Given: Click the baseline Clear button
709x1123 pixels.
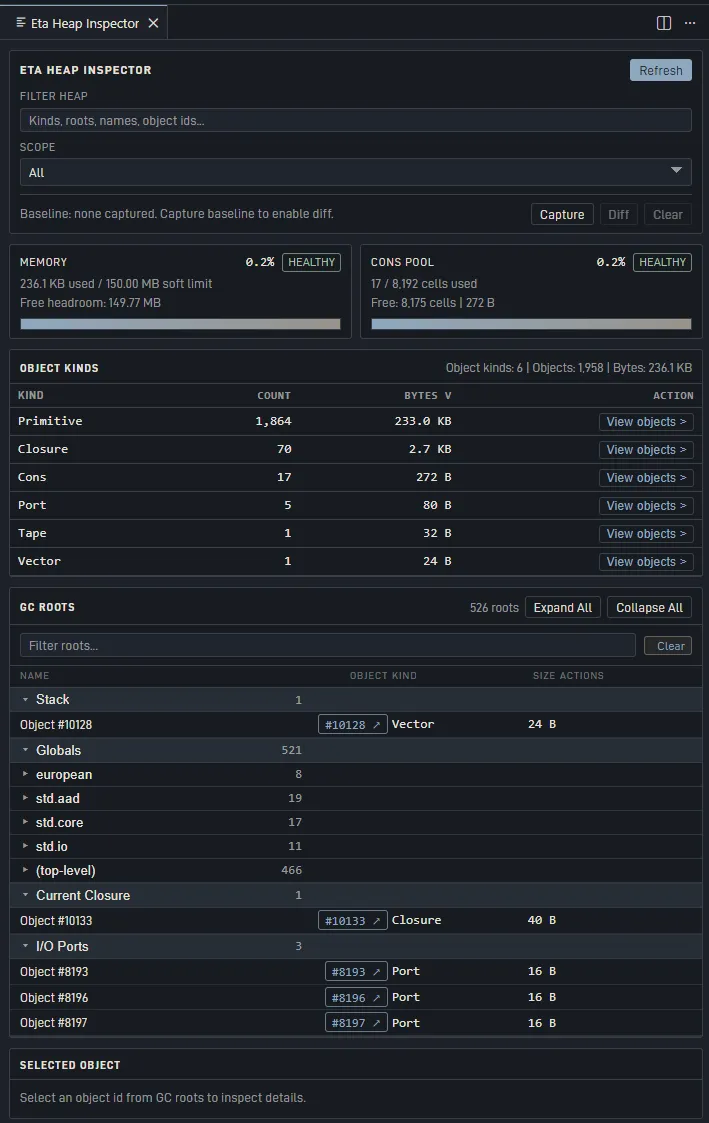Looking at the screenshot, I should pyautogui.click(x=667, y=214).
